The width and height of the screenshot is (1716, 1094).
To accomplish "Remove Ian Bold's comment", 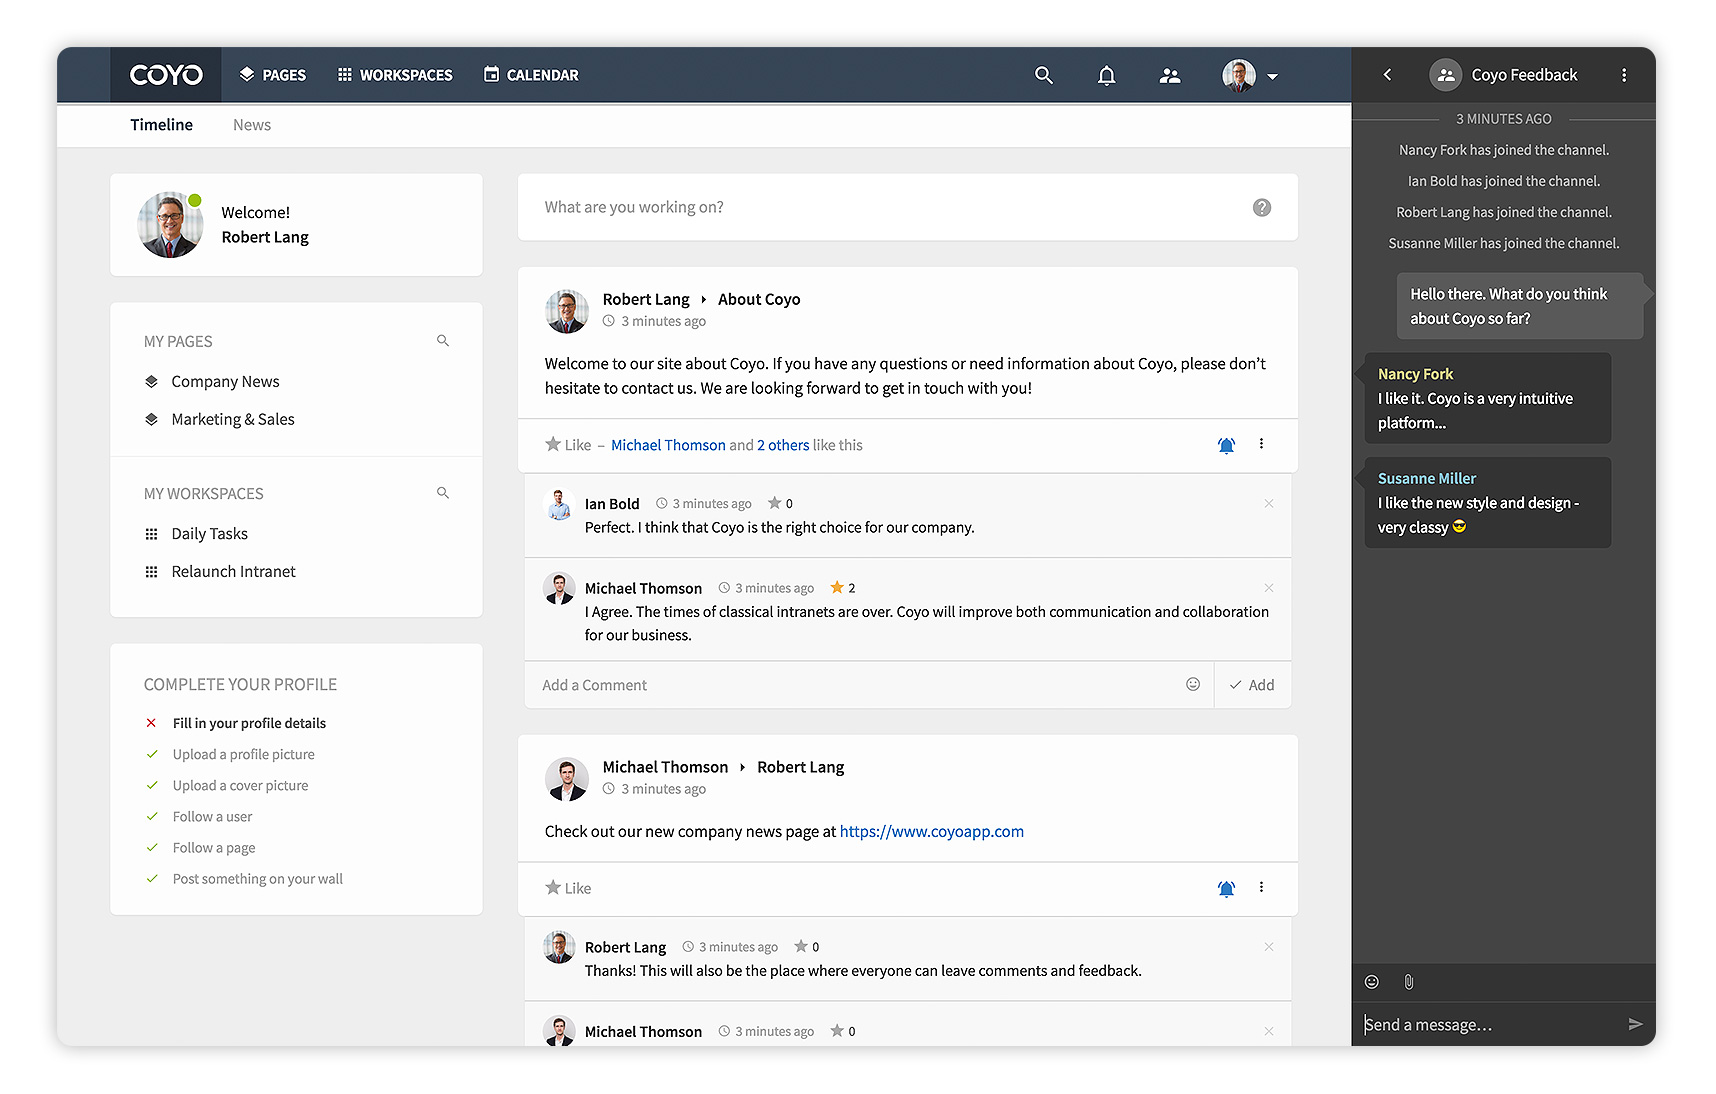I will pyautogui.click(x=1268, y=503).
